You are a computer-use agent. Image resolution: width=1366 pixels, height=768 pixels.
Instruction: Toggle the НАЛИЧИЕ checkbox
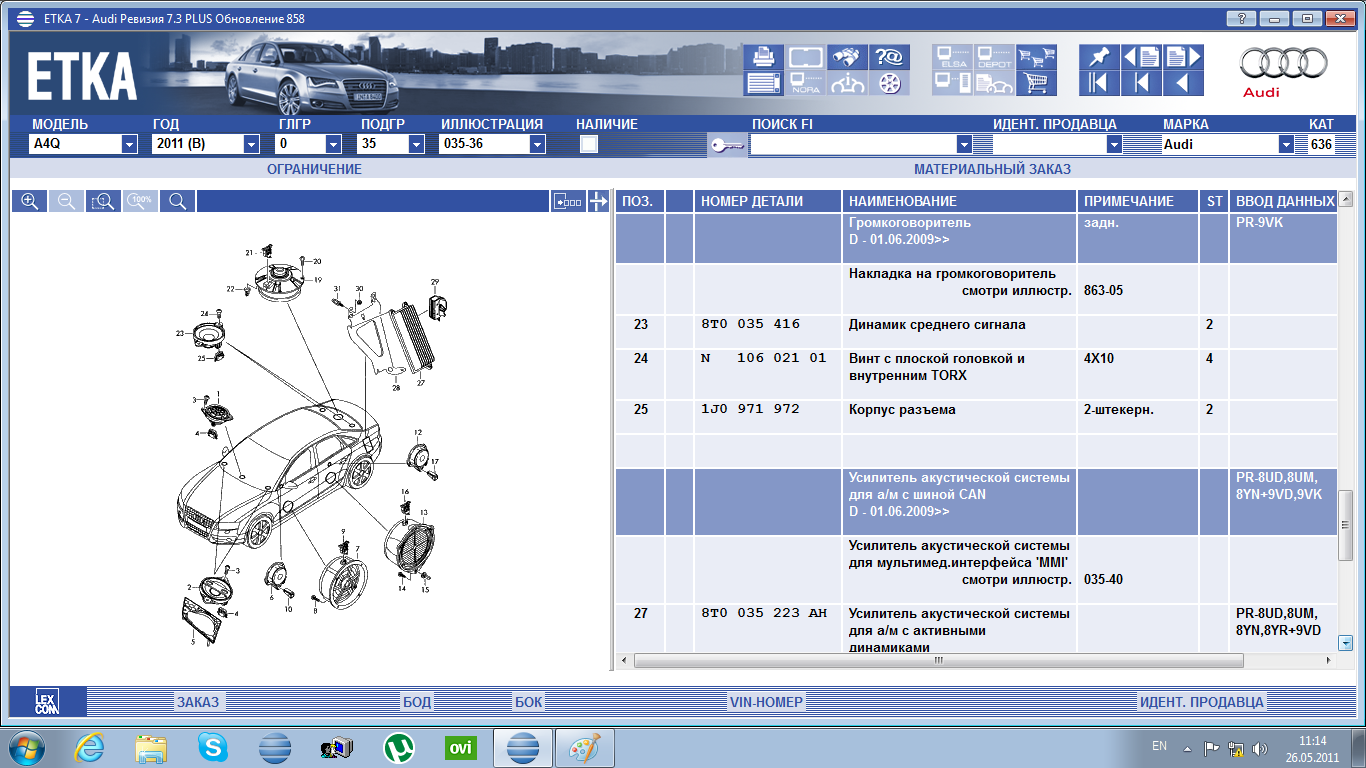point(589,144)
